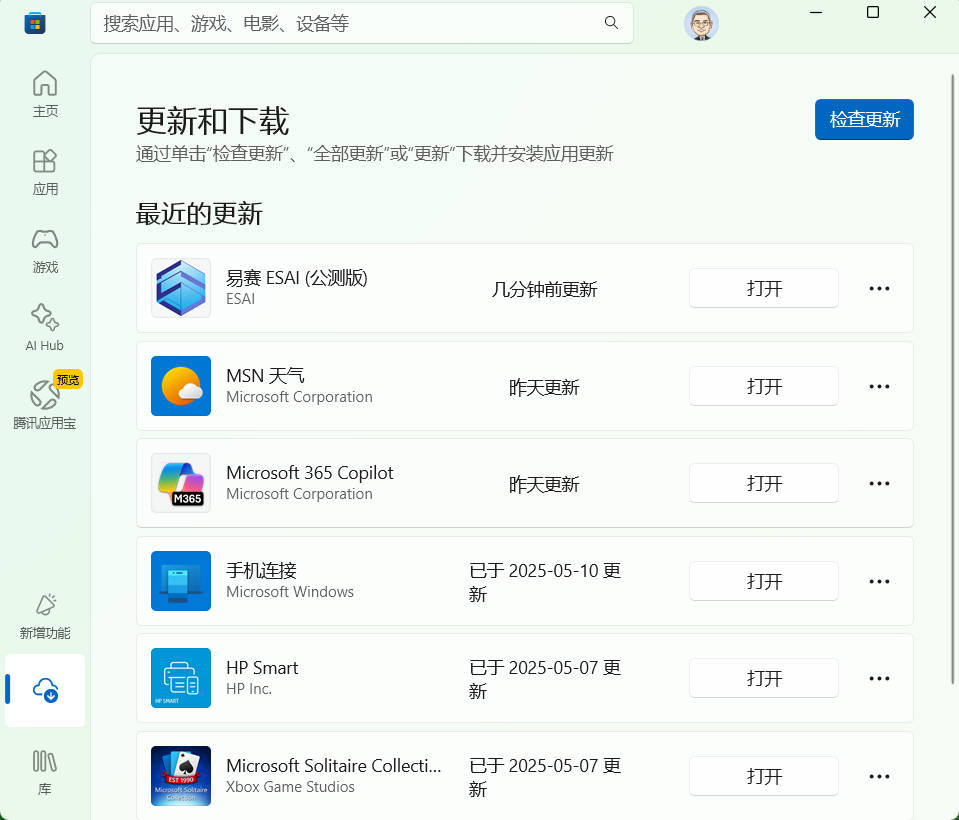Viewport: 959px width, 820px height.
Task: Focus the 搜索应用、游戏、电影、设备等 search box
Action: tap(361, 23)
